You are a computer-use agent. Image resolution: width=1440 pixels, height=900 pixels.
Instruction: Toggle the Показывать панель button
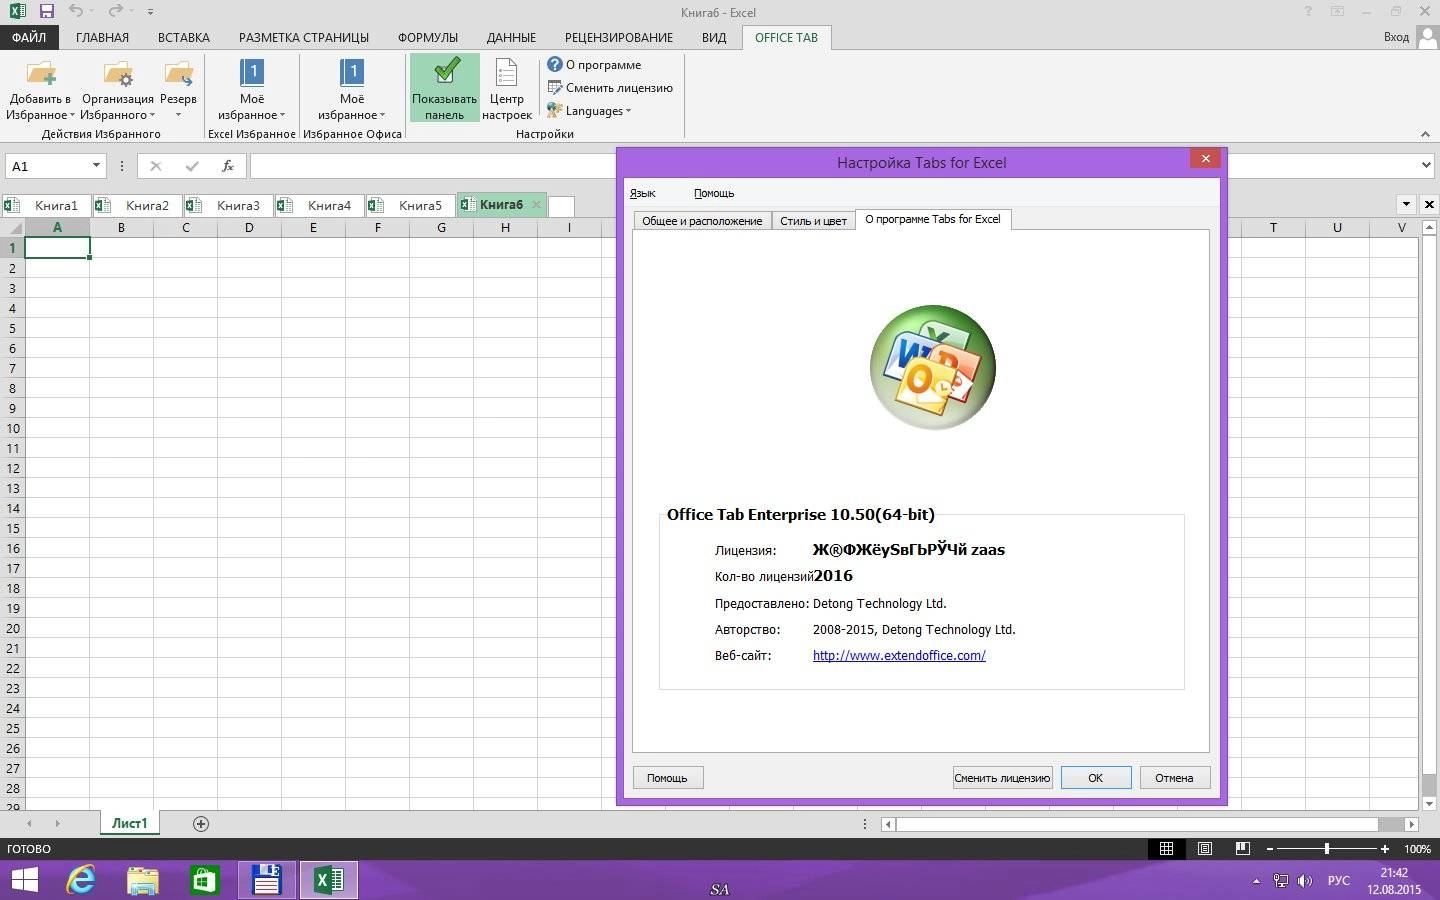(x=444, y=89)
